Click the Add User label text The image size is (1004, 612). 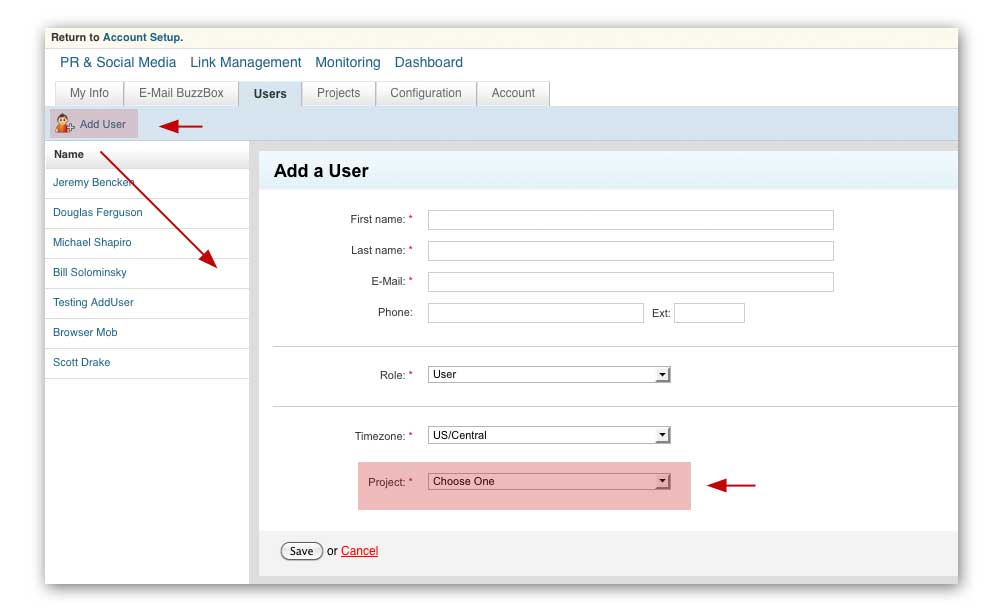click(102, 124)
